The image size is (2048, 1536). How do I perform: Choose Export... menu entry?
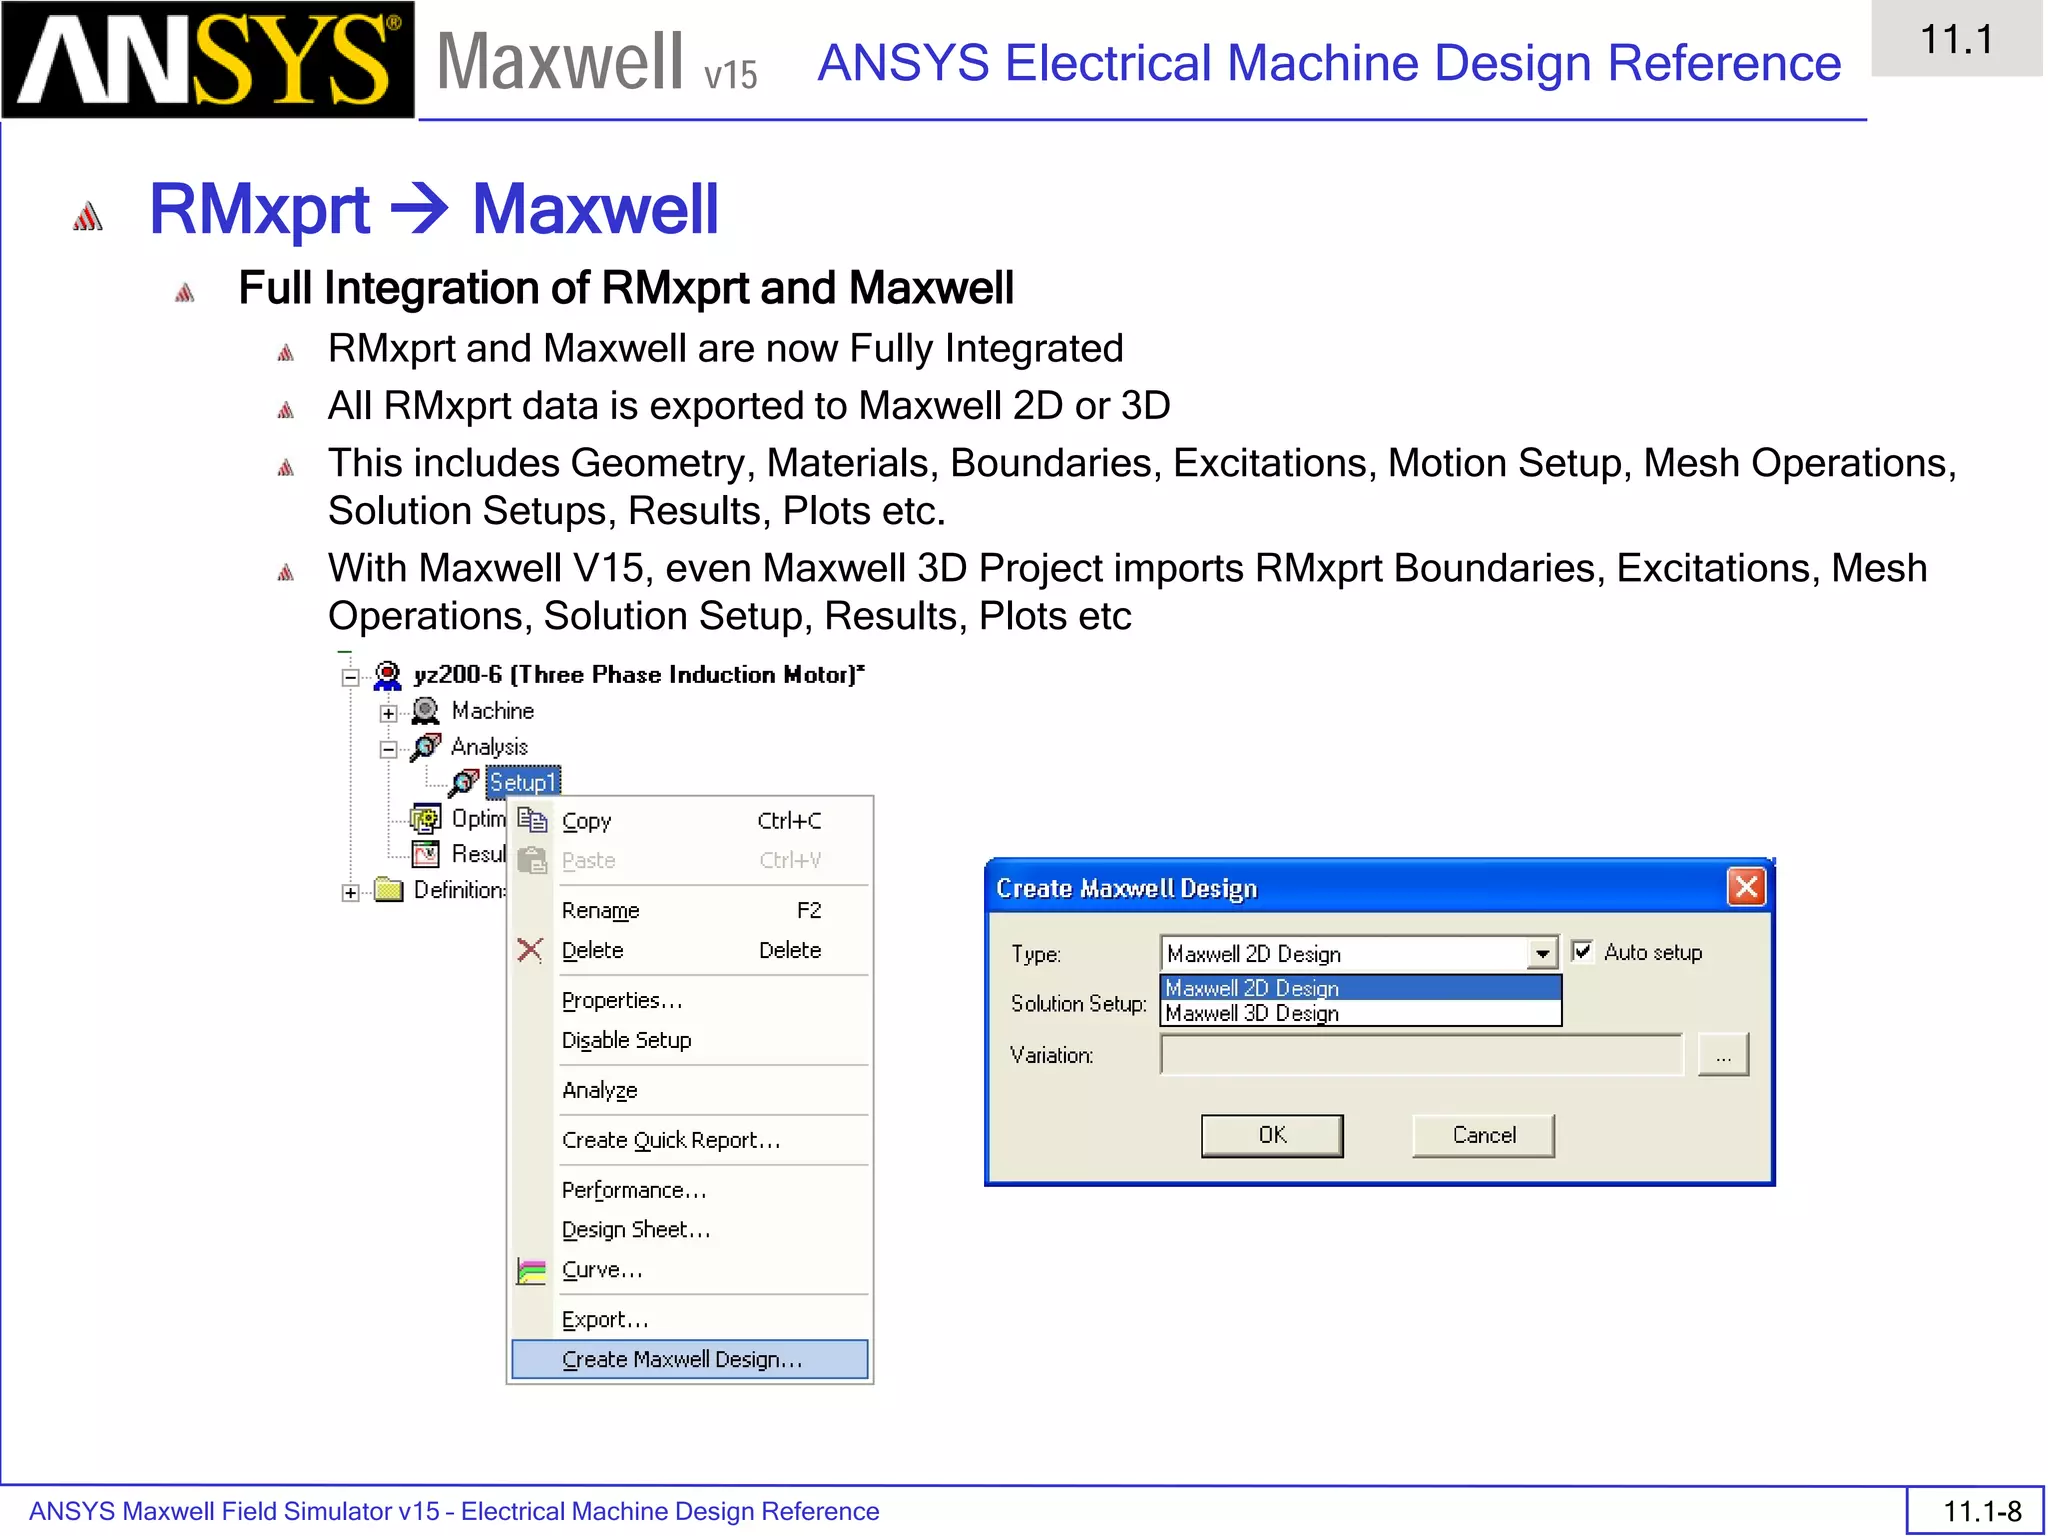tap(690, 1320)
